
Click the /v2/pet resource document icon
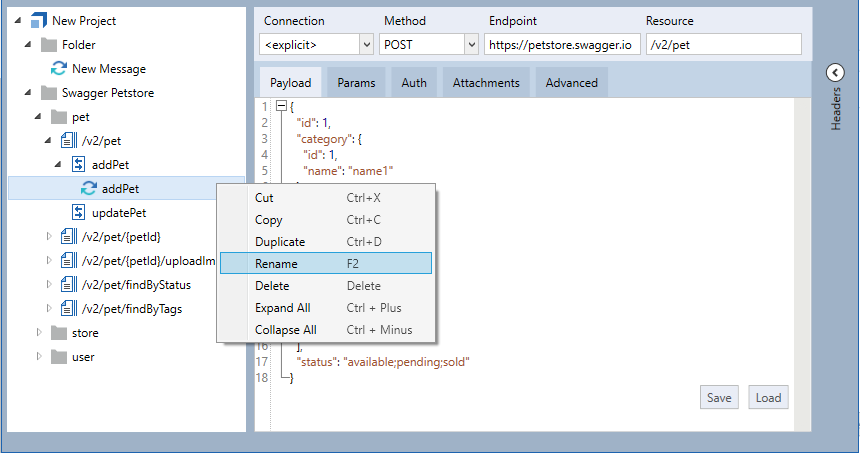point(69,141)
